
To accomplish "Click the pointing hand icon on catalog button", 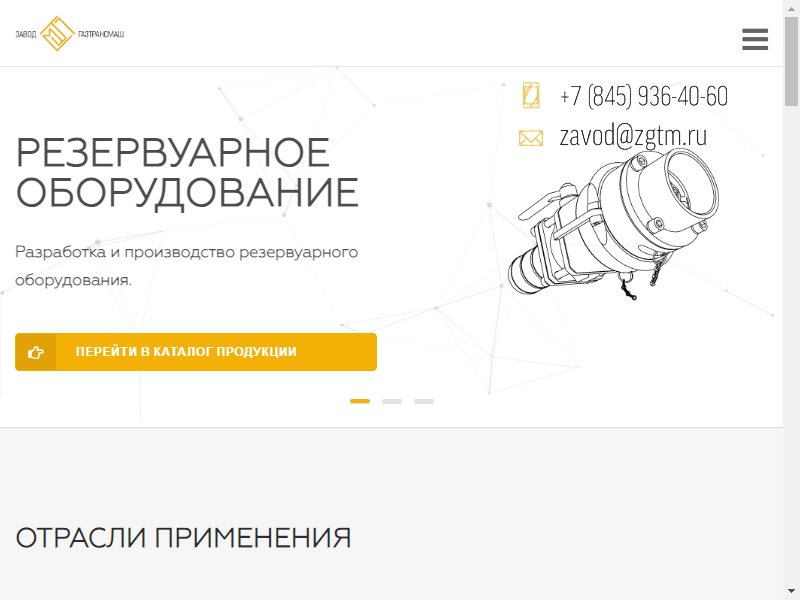I will coord(35,352).
